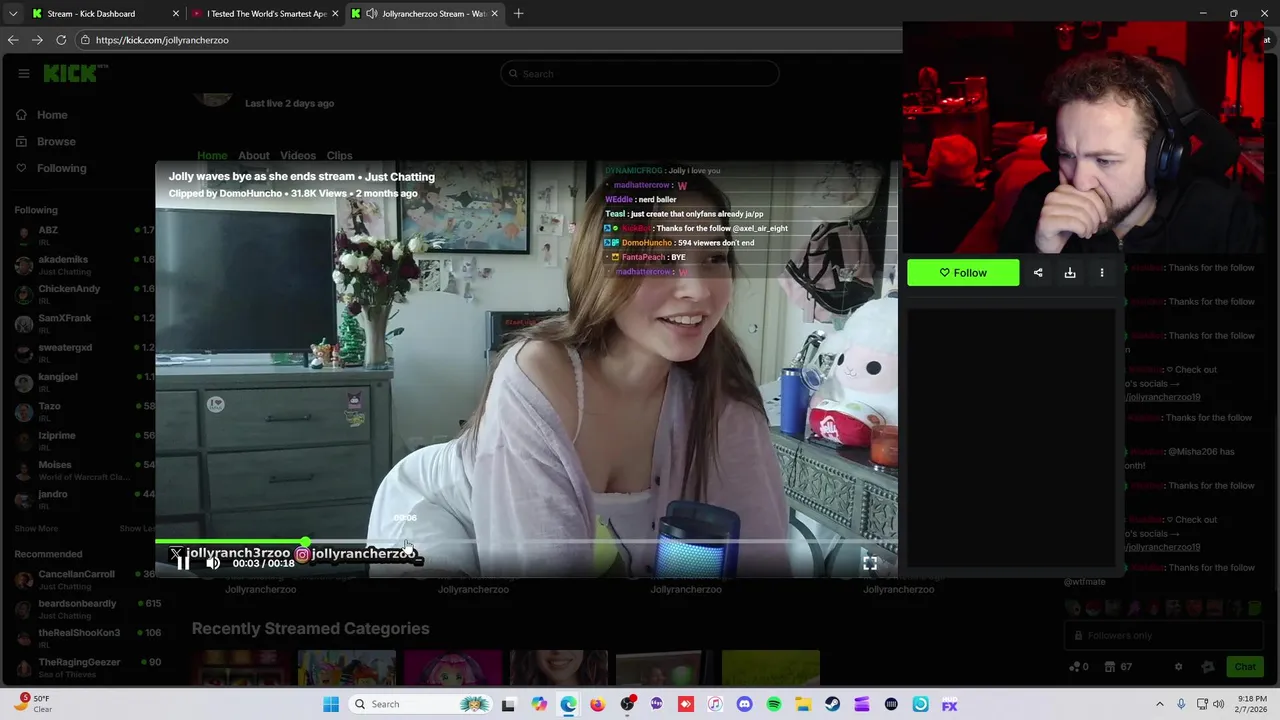The width and height of the screenshot is (1280, 720).
Task: Switch to the channel Videos tab
Action: [298, 156]
